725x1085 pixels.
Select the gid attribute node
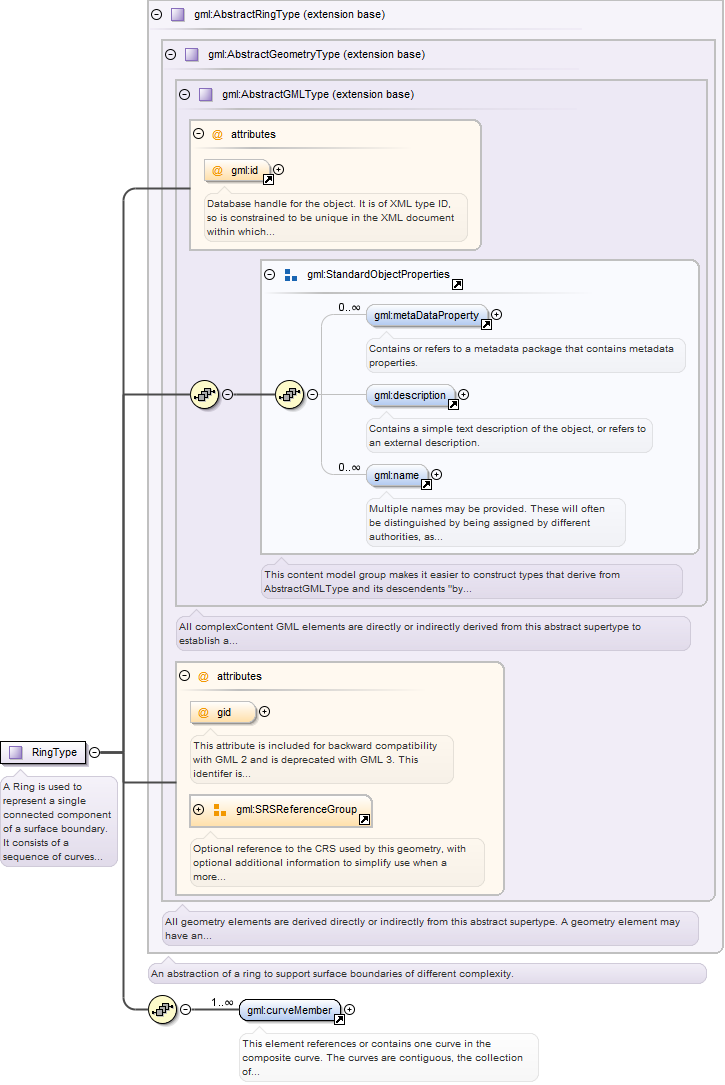(x=223, y=713)
